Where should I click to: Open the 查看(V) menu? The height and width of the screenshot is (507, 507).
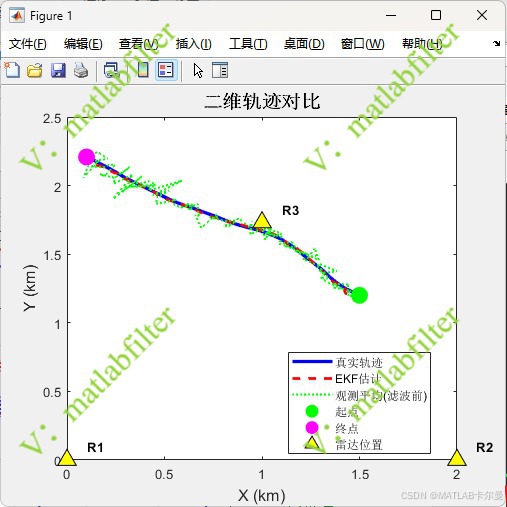coord(139,44)
